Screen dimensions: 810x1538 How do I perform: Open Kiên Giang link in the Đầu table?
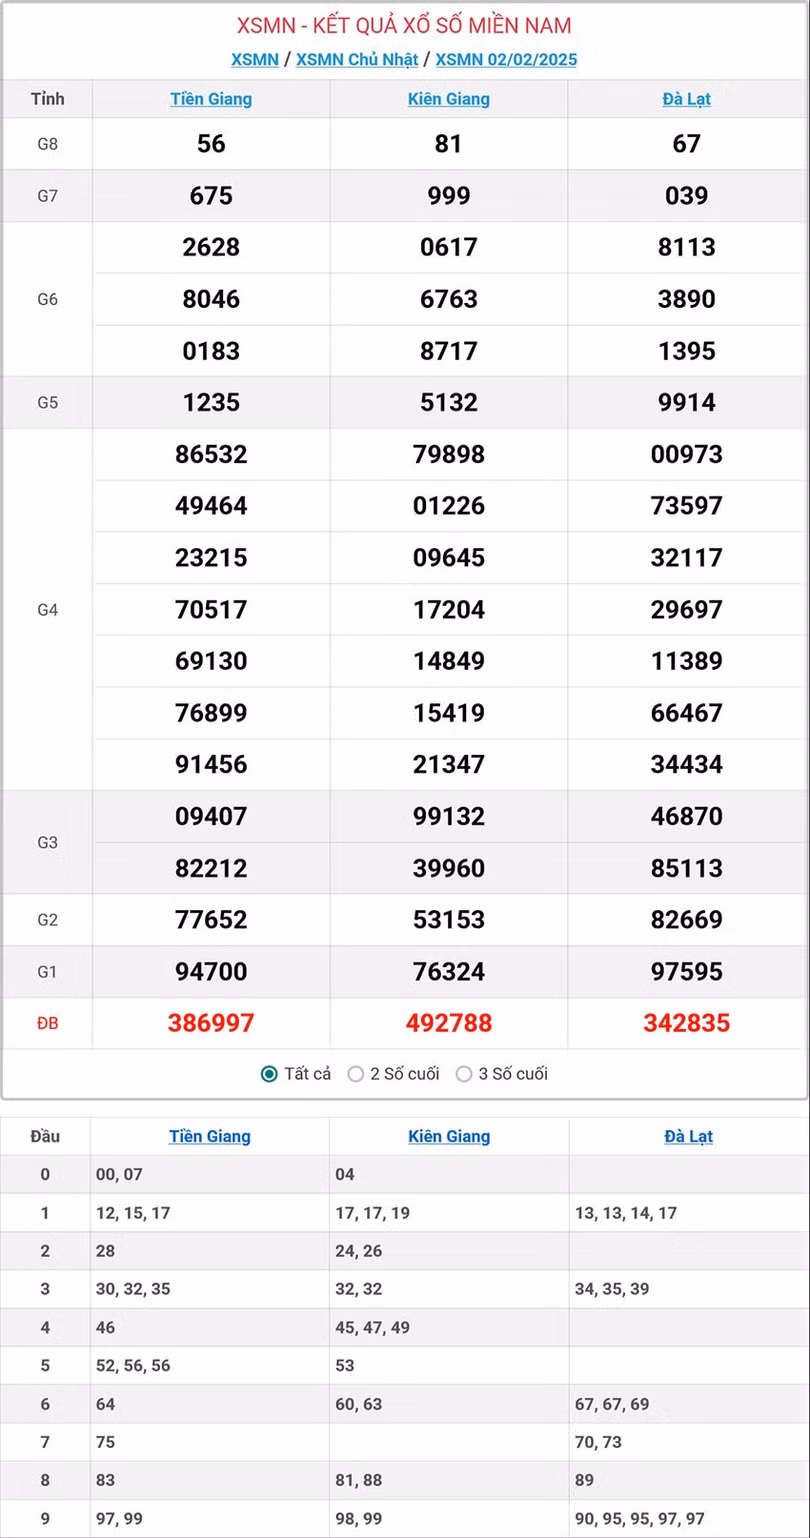[449, 1136]
